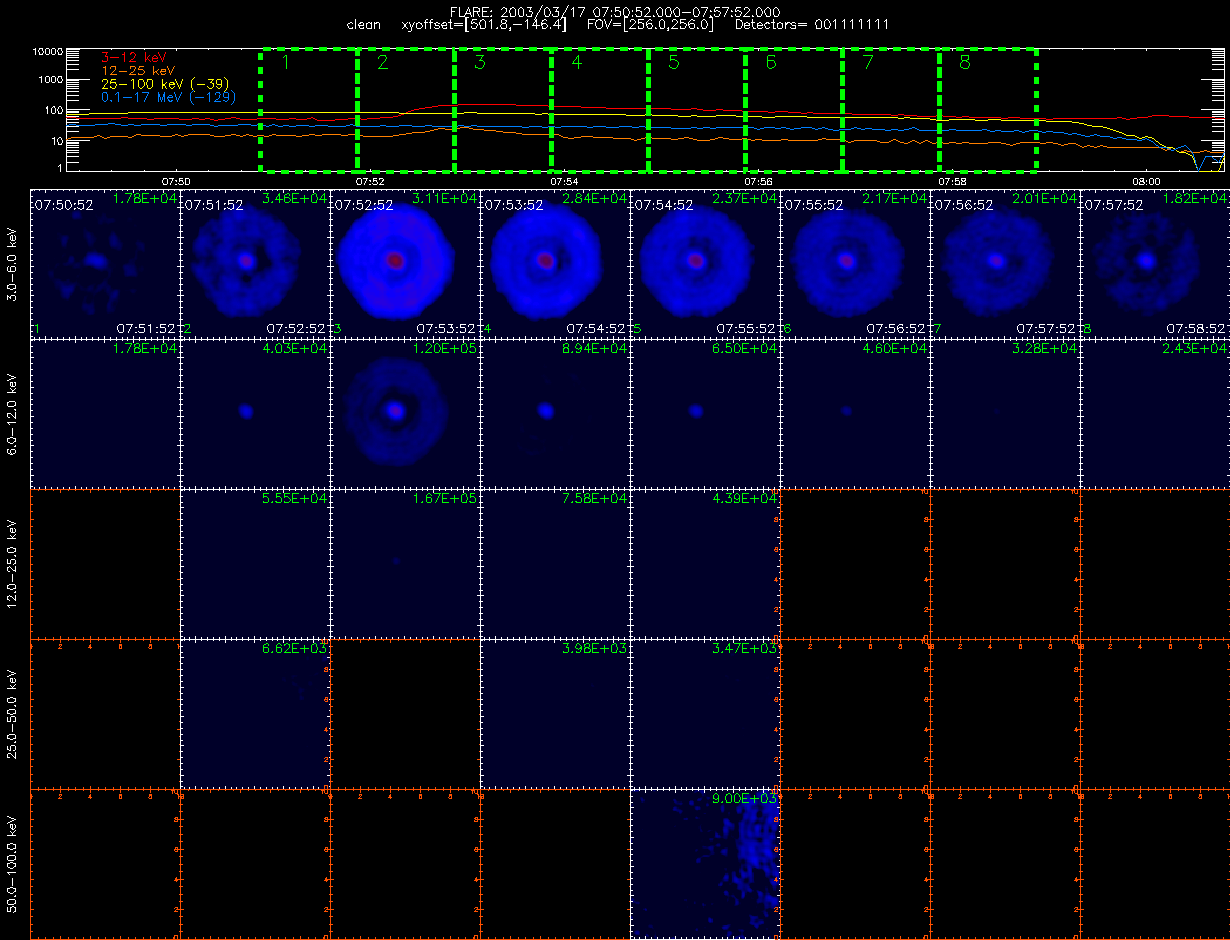Select the 3.0-6.0 keV image starting 07:50:52

pos(105,263)
